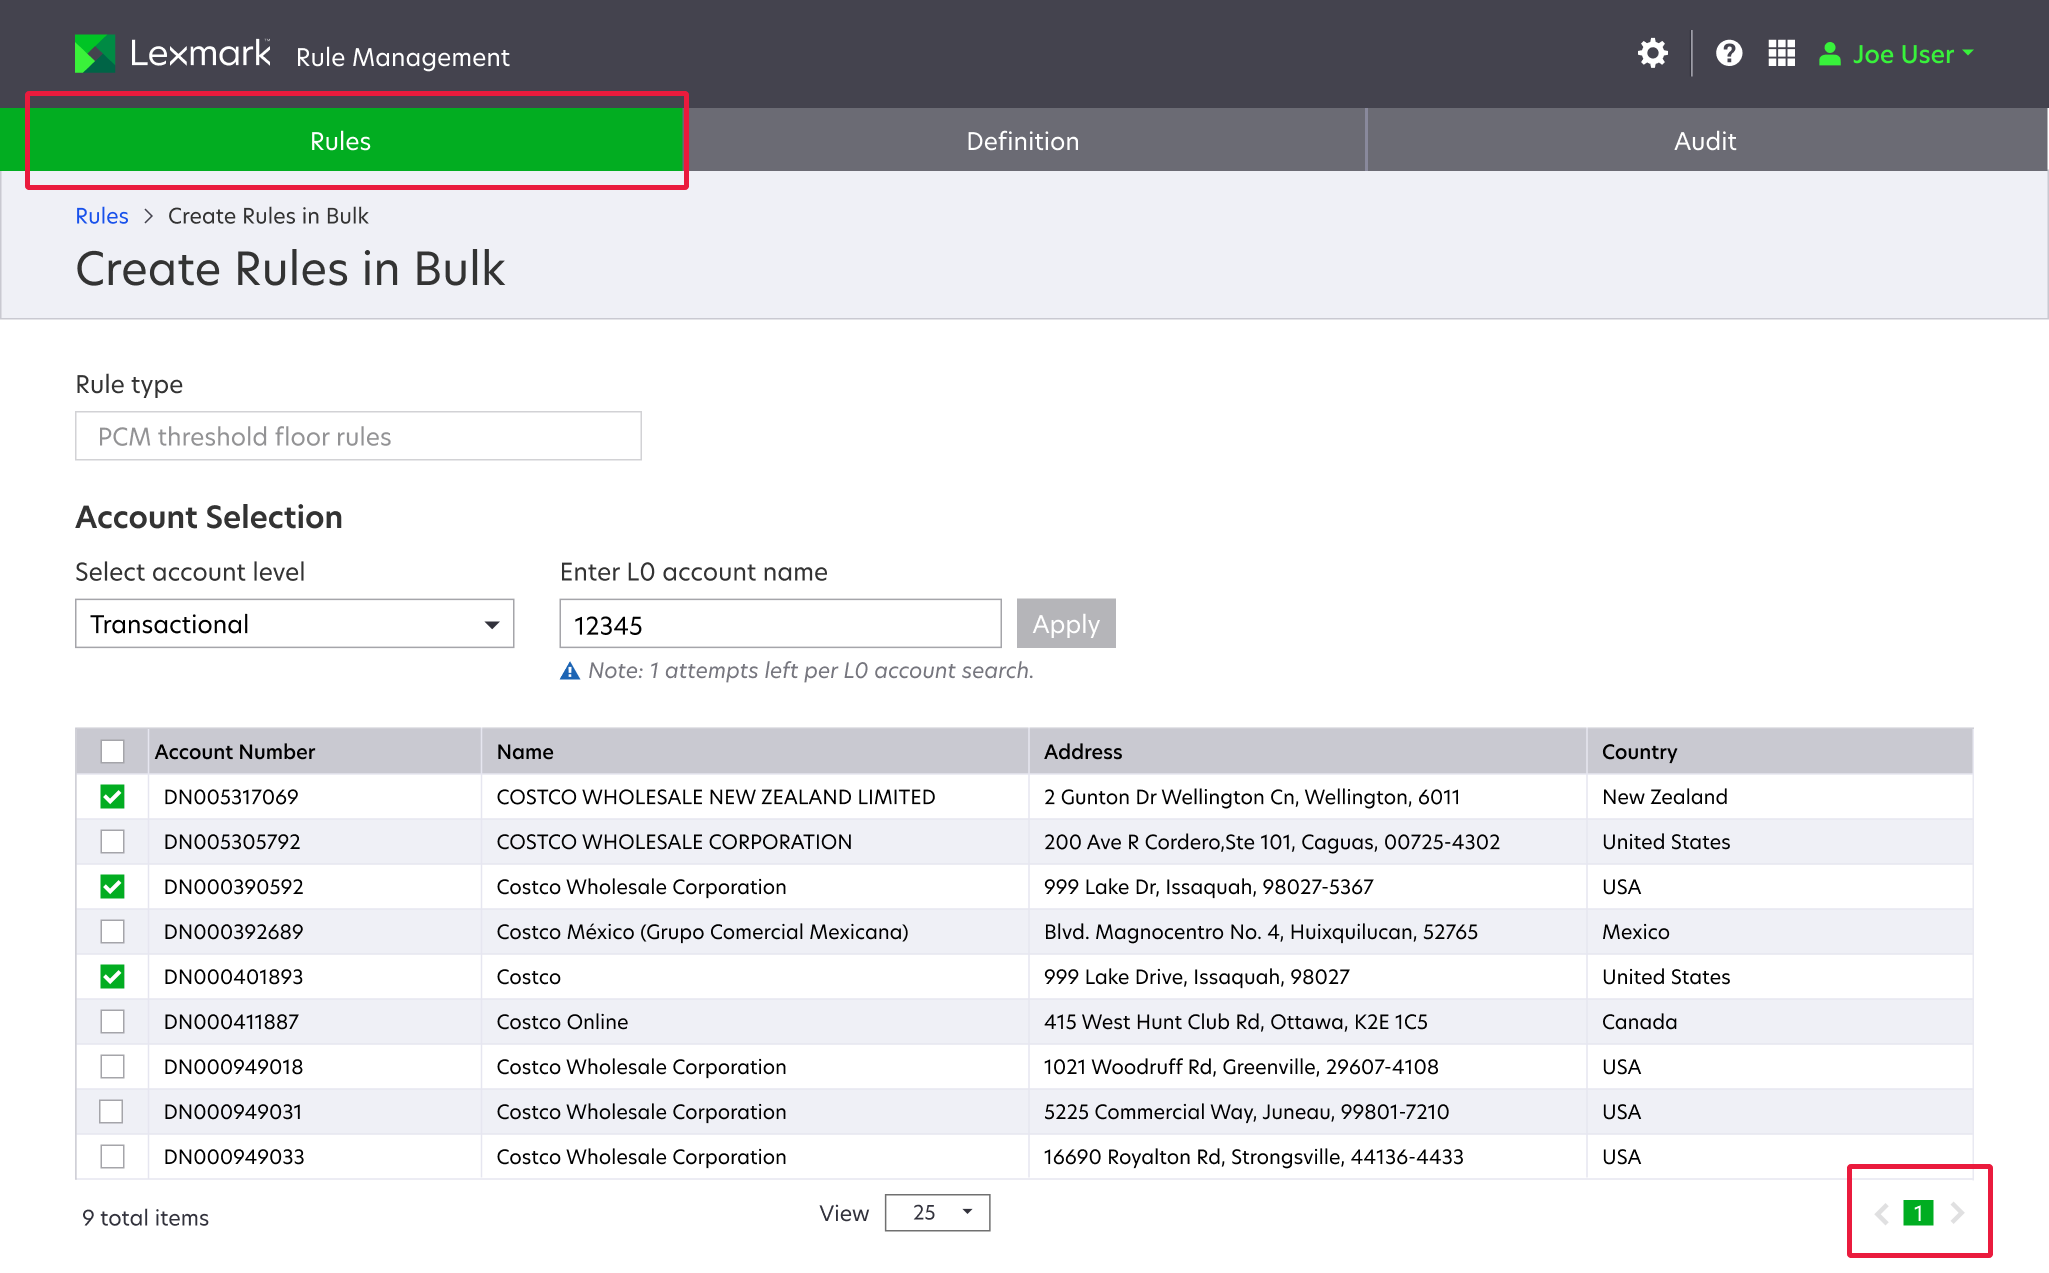Click the Rules breadcrumb link
2049x1273 pixels.
(101, 215)
